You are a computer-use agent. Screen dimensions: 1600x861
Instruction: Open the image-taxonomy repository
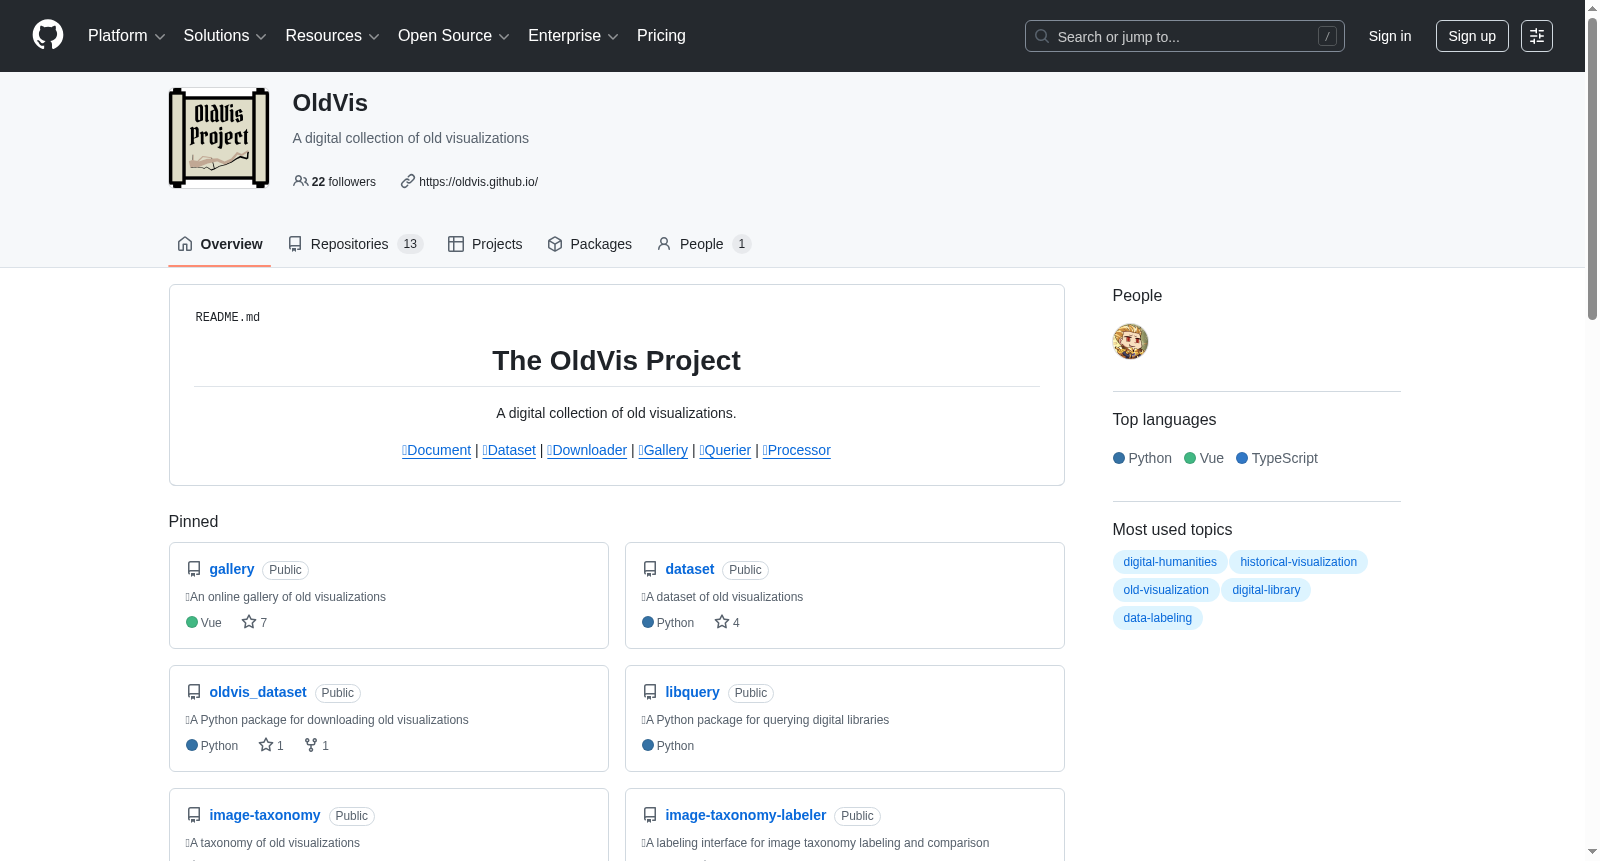[265, 815]
